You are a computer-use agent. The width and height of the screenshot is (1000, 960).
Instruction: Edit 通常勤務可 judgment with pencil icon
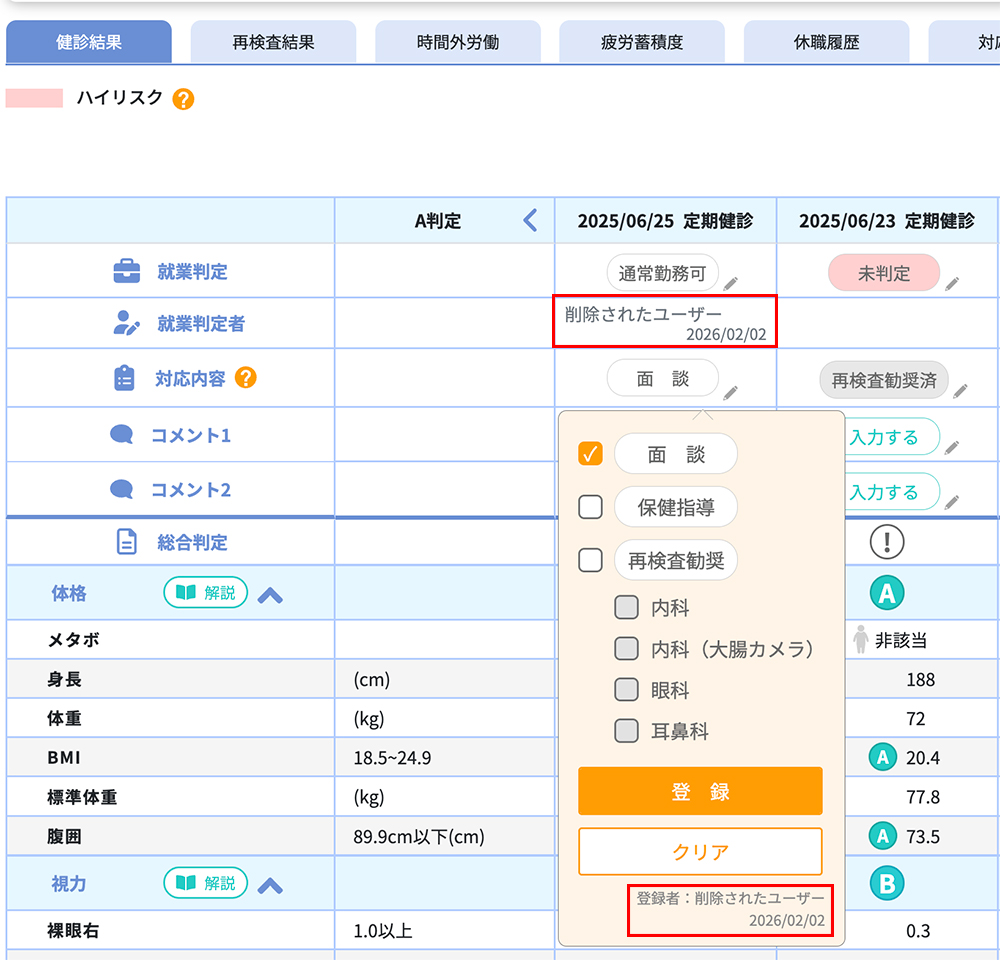tap(731, 283)
